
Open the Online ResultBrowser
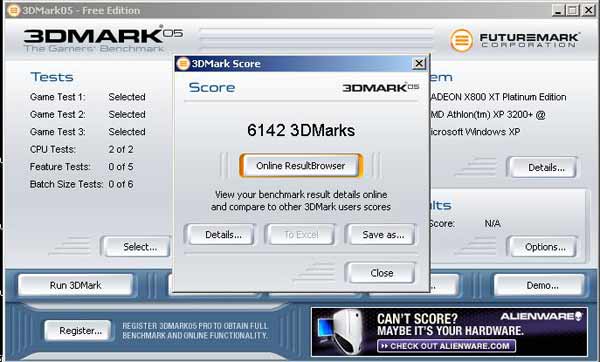tap(301, 166)
